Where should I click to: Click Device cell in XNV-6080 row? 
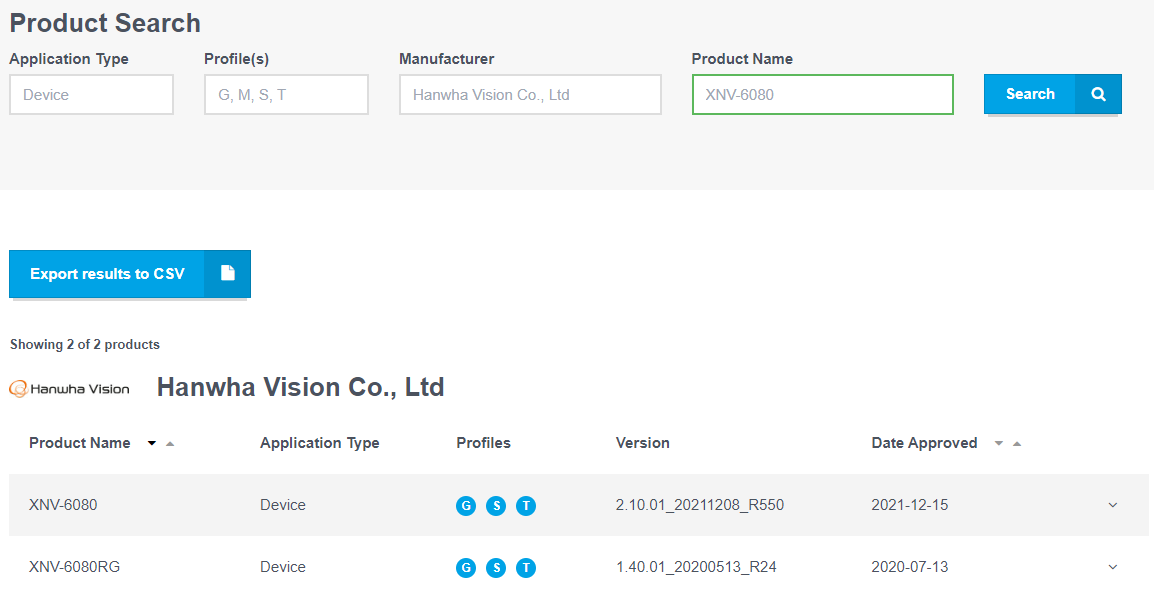pyautogui.click(x=283, y=505)
